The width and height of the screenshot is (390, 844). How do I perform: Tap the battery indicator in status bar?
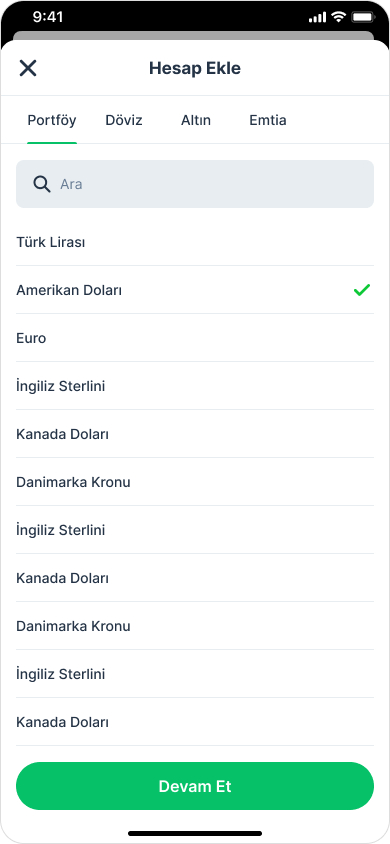coord(363,17)
